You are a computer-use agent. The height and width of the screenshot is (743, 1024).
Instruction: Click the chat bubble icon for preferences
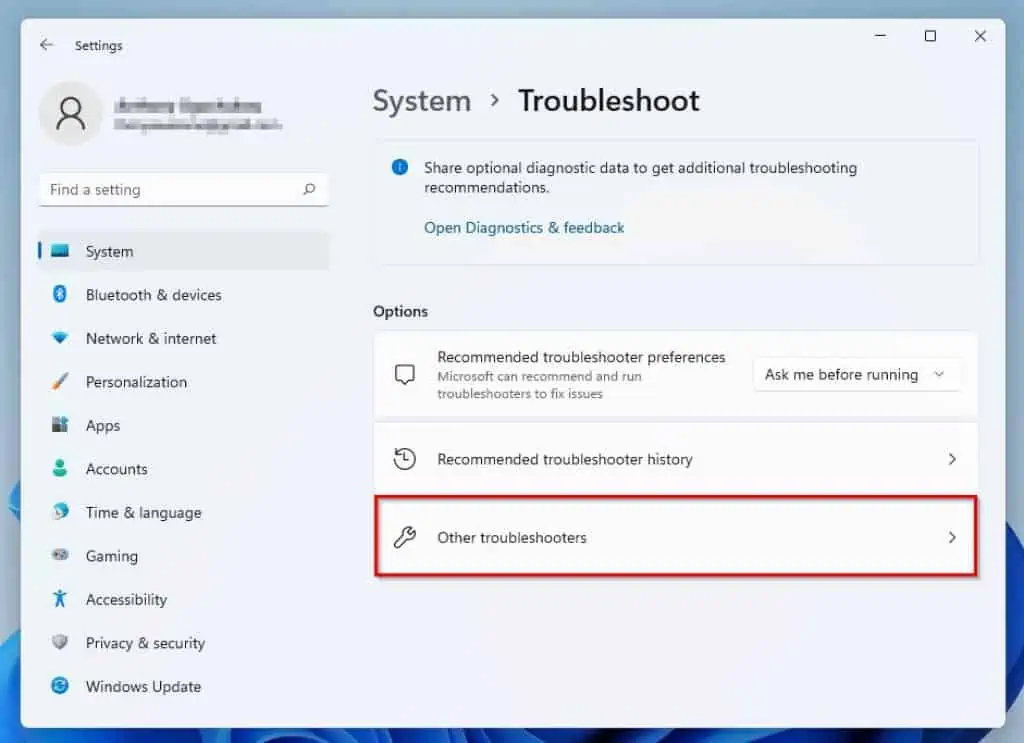(404, 374)
